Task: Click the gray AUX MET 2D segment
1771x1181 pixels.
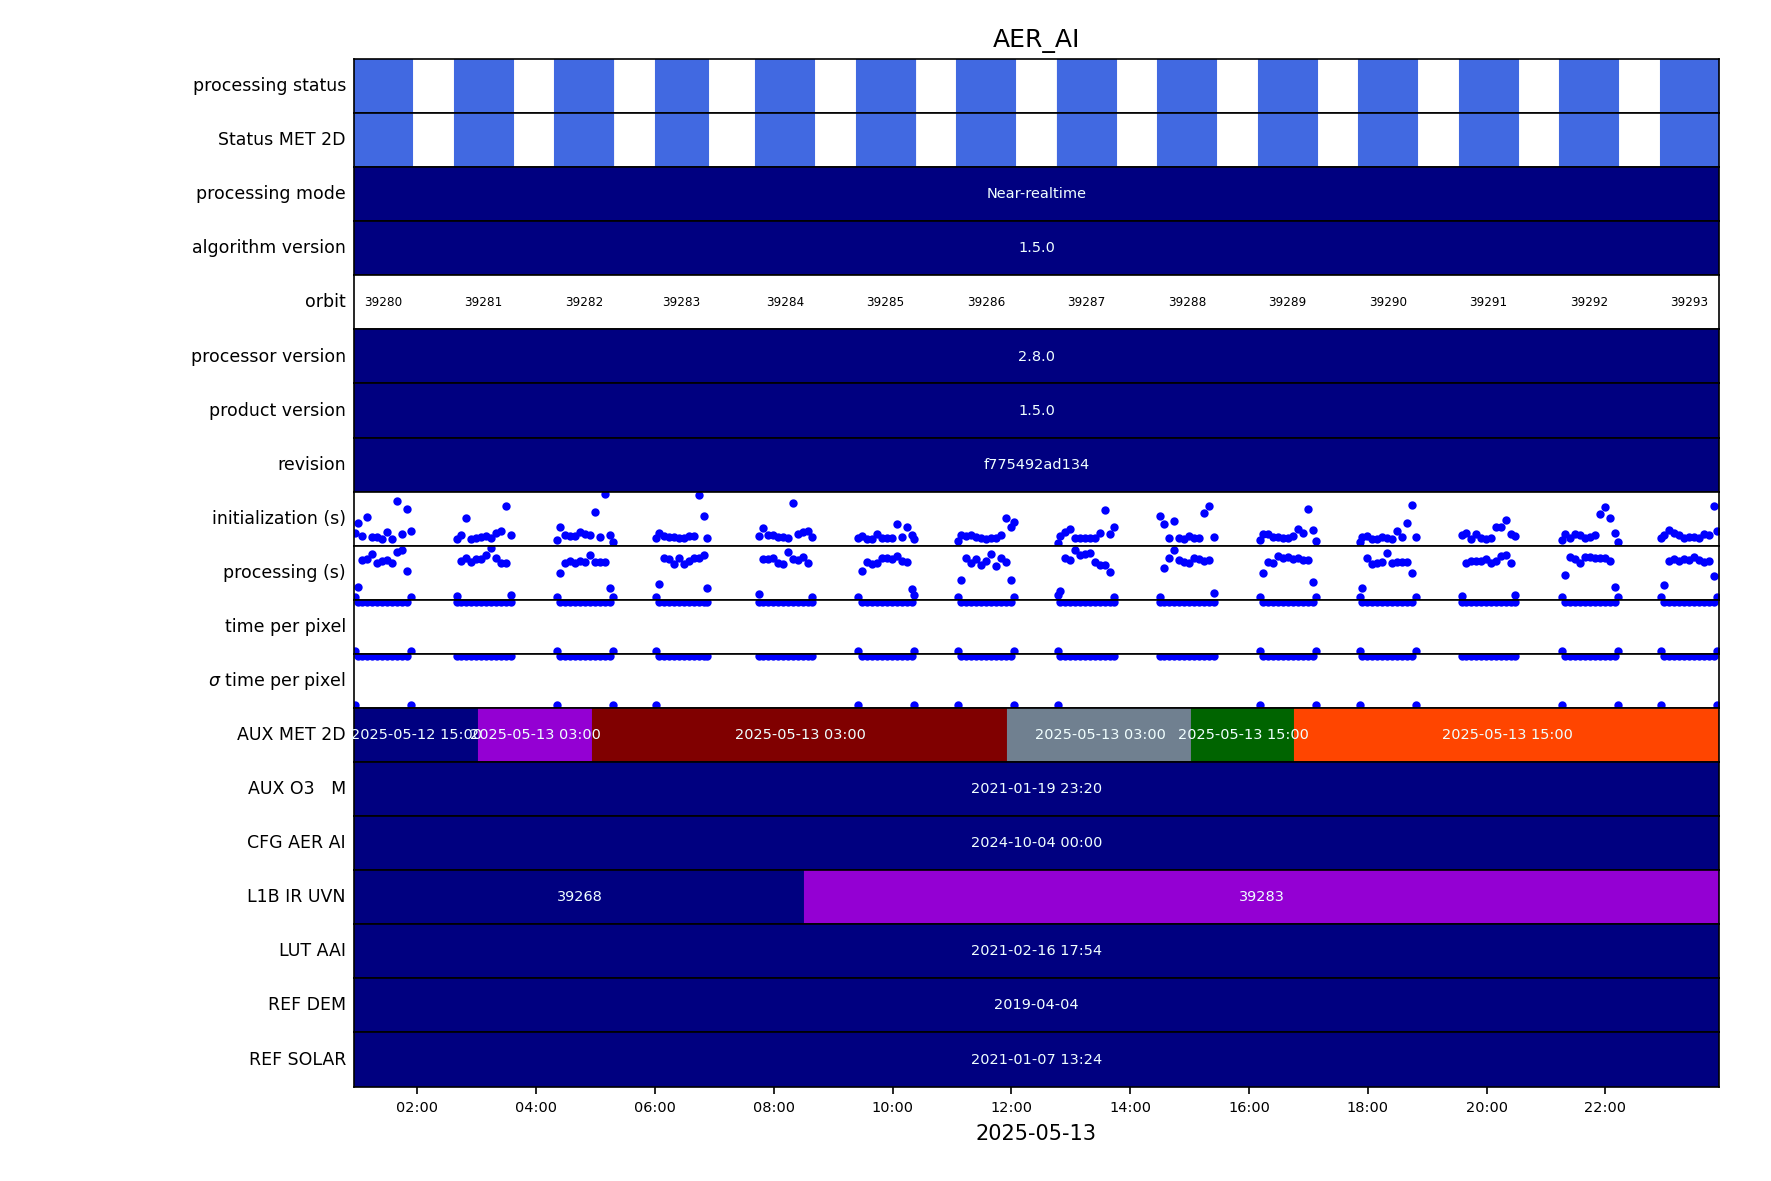Action: (1099, 735)
